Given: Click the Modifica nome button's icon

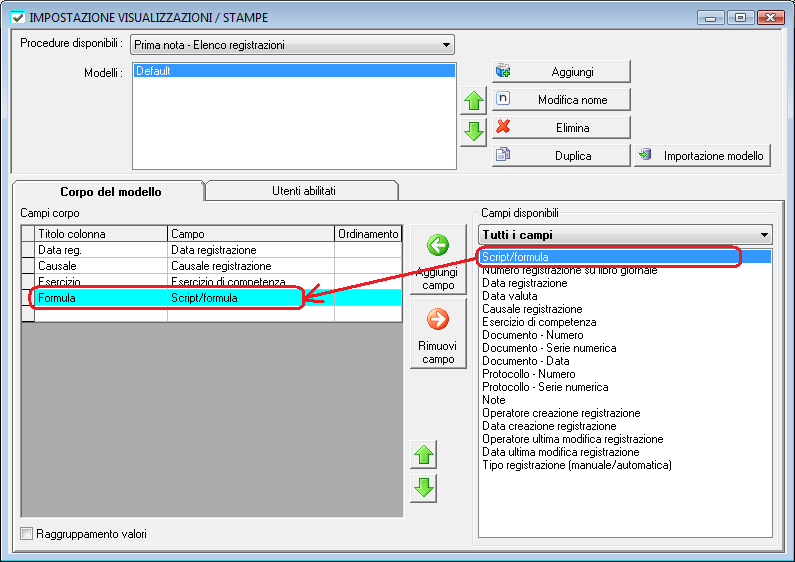Looking at the screenshot, I should (x=503, y=98).
